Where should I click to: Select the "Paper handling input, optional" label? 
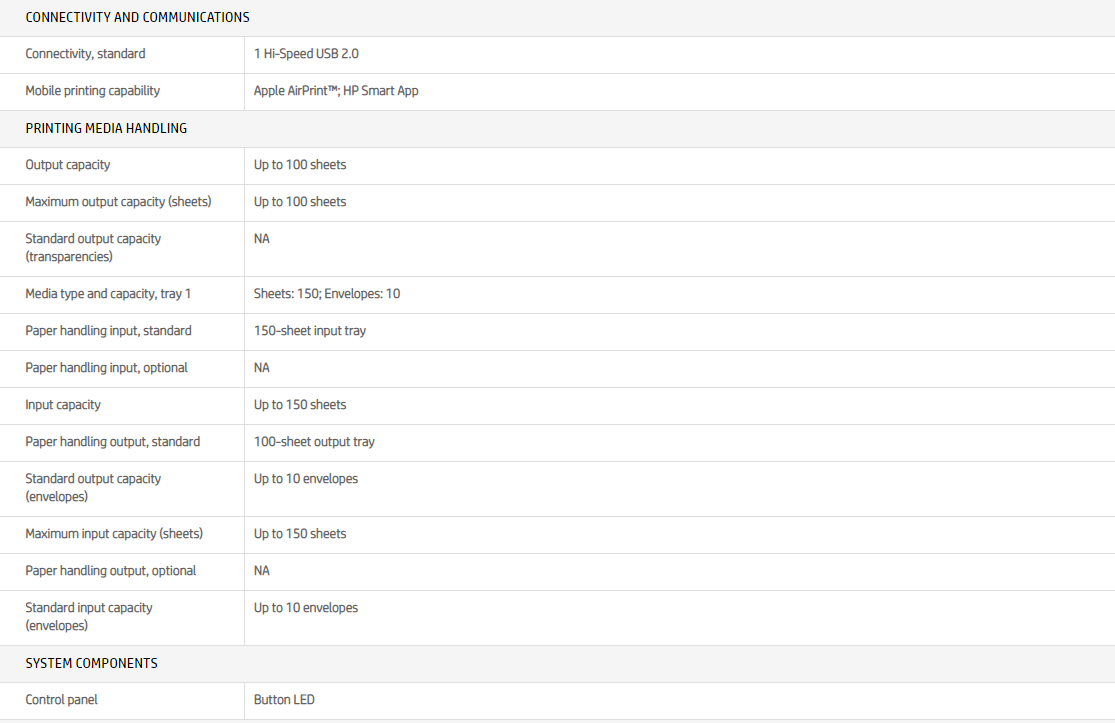point(106,368)
